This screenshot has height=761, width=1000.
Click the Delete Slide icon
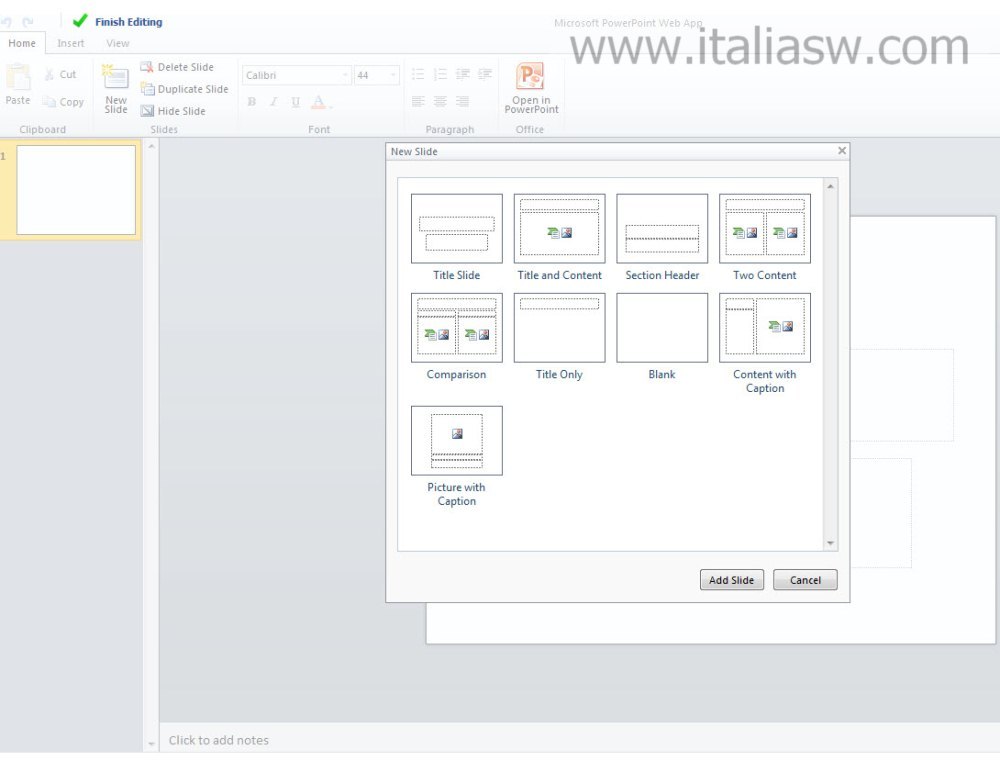pyautogui.click(x=147, y=67)
